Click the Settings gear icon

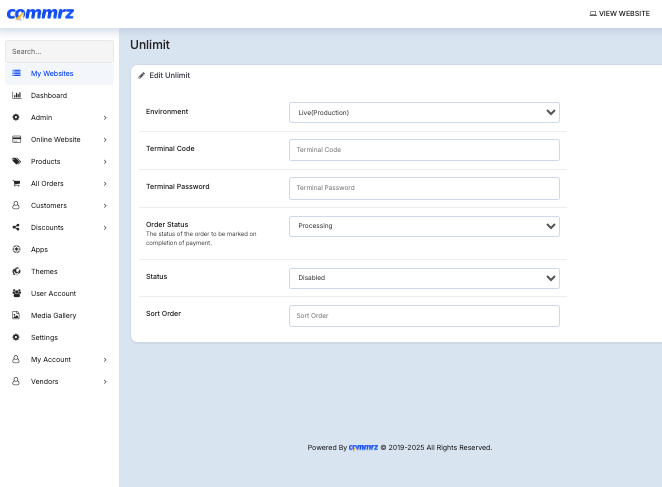[16, 338]
